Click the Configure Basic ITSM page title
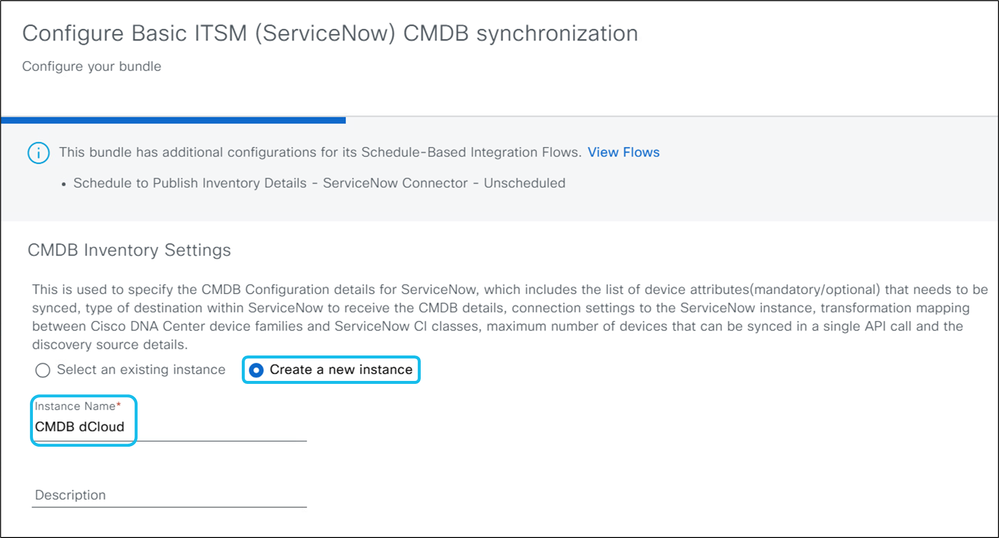The height and width of the screenshot is (538, 999). click(330, 33)
